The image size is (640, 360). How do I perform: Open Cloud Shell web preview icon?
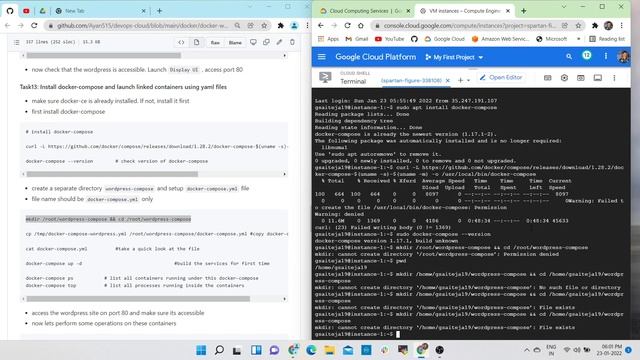(x=580, y=78)
